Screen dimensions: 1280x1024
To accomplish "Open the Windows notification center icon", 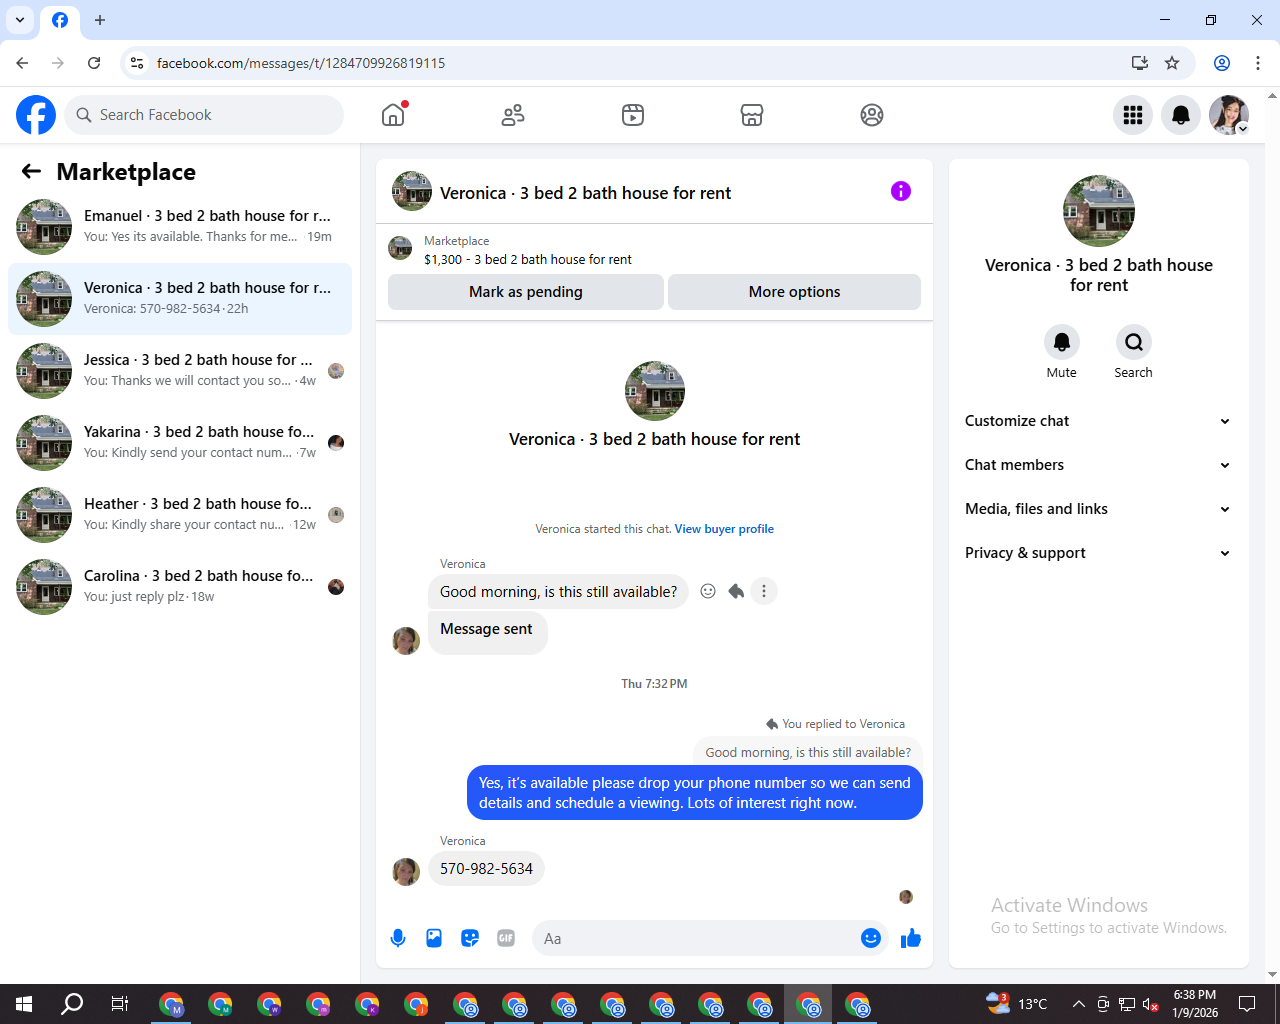I will [1247, 1004].
